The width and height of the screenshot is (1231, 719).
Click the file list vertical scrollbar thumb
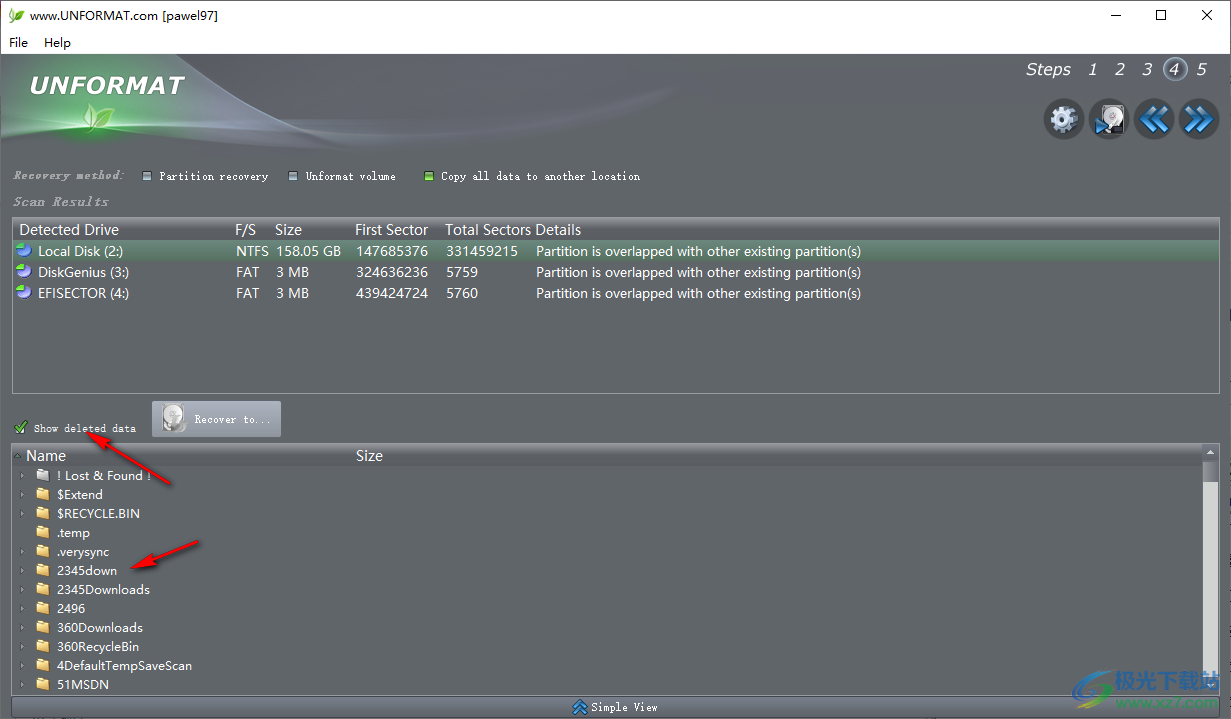point(1211,470)
